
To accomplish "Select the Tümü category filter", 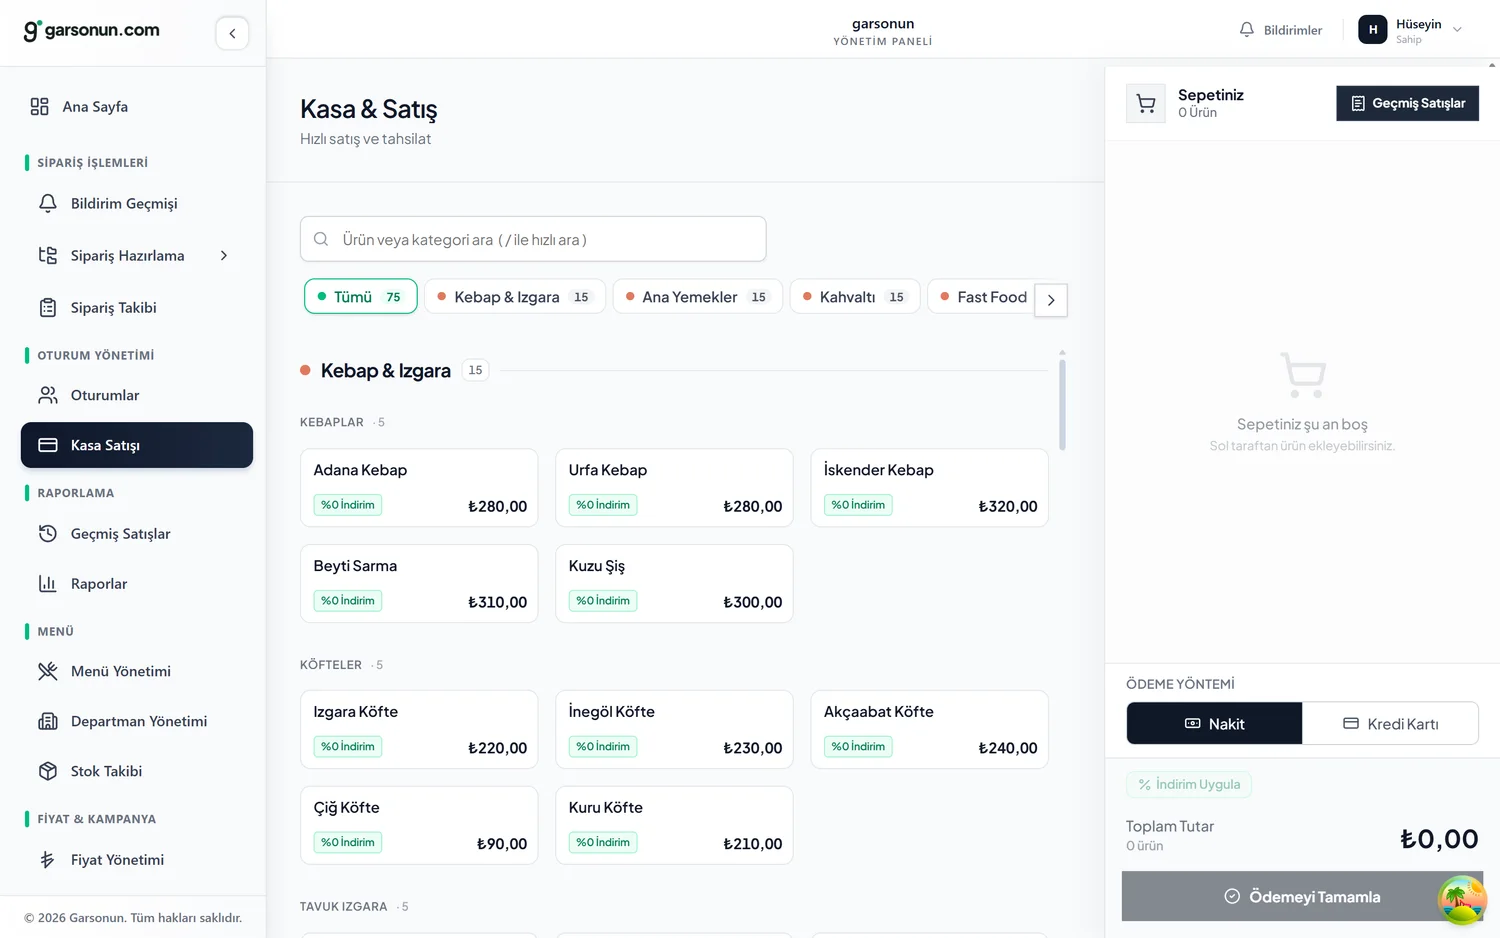I will pyautogui.click(x=361, y=297).
